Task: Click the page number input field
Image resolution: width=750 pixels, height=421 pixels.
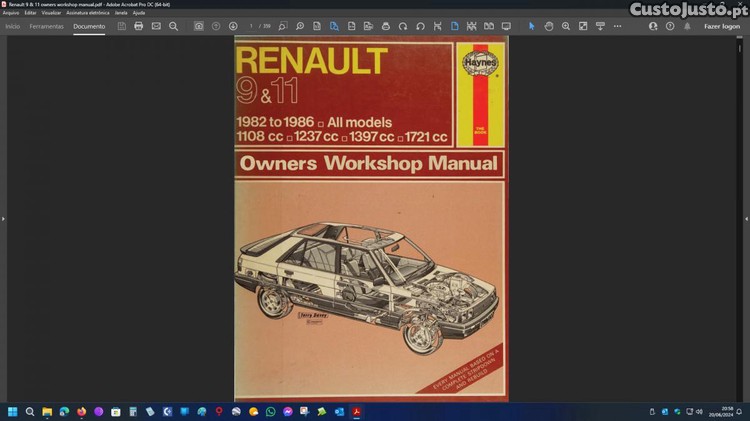Action: pyautogui.click(x=253, y=26)
